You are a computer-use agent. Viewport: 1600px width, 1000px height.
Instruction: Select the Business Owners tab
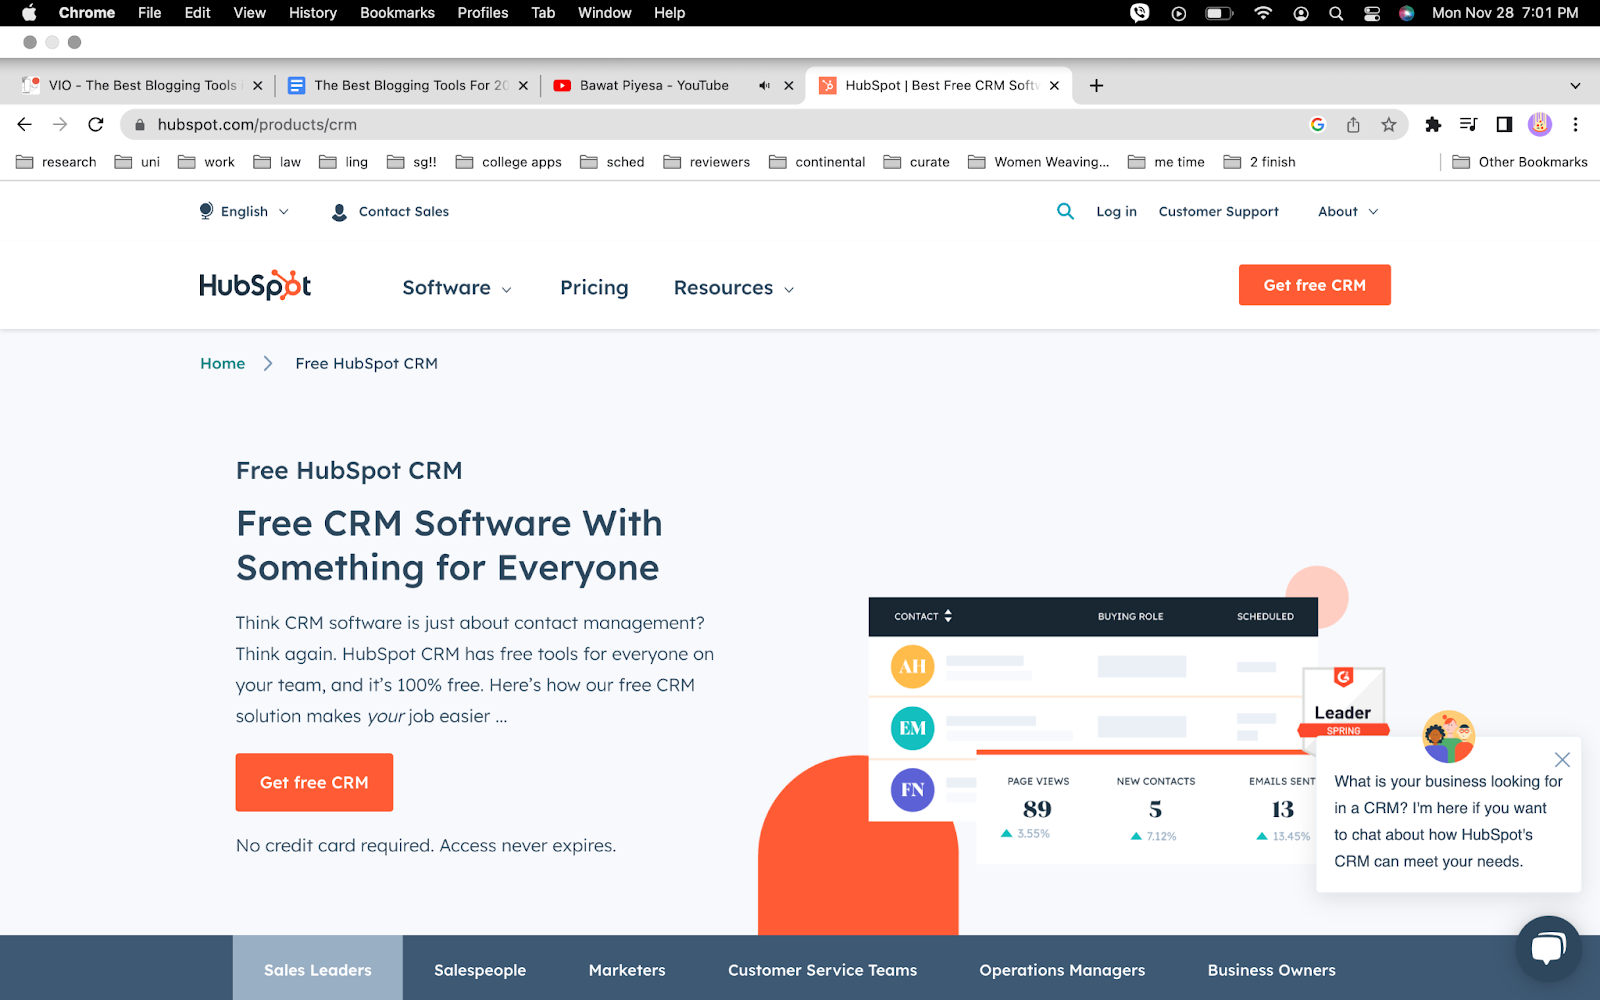(x=1271, y=970)
